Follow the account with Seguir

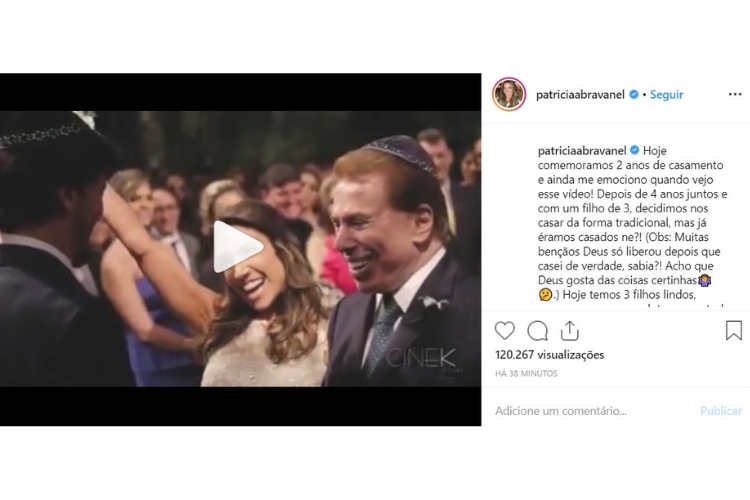[667, 95]
